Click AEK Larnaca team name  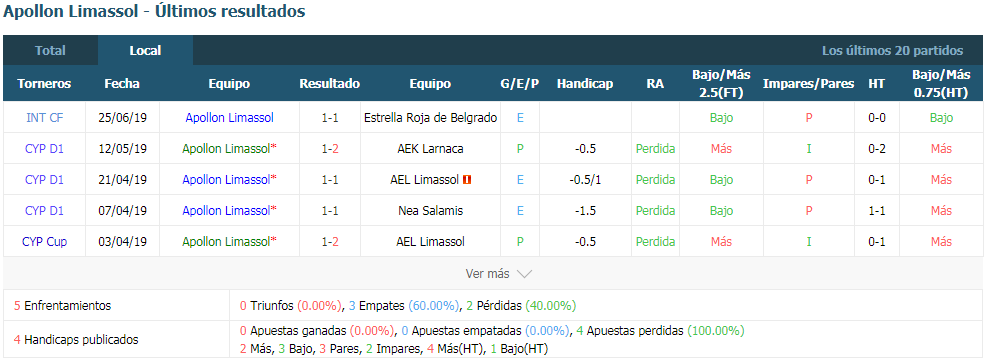(430, 149)
